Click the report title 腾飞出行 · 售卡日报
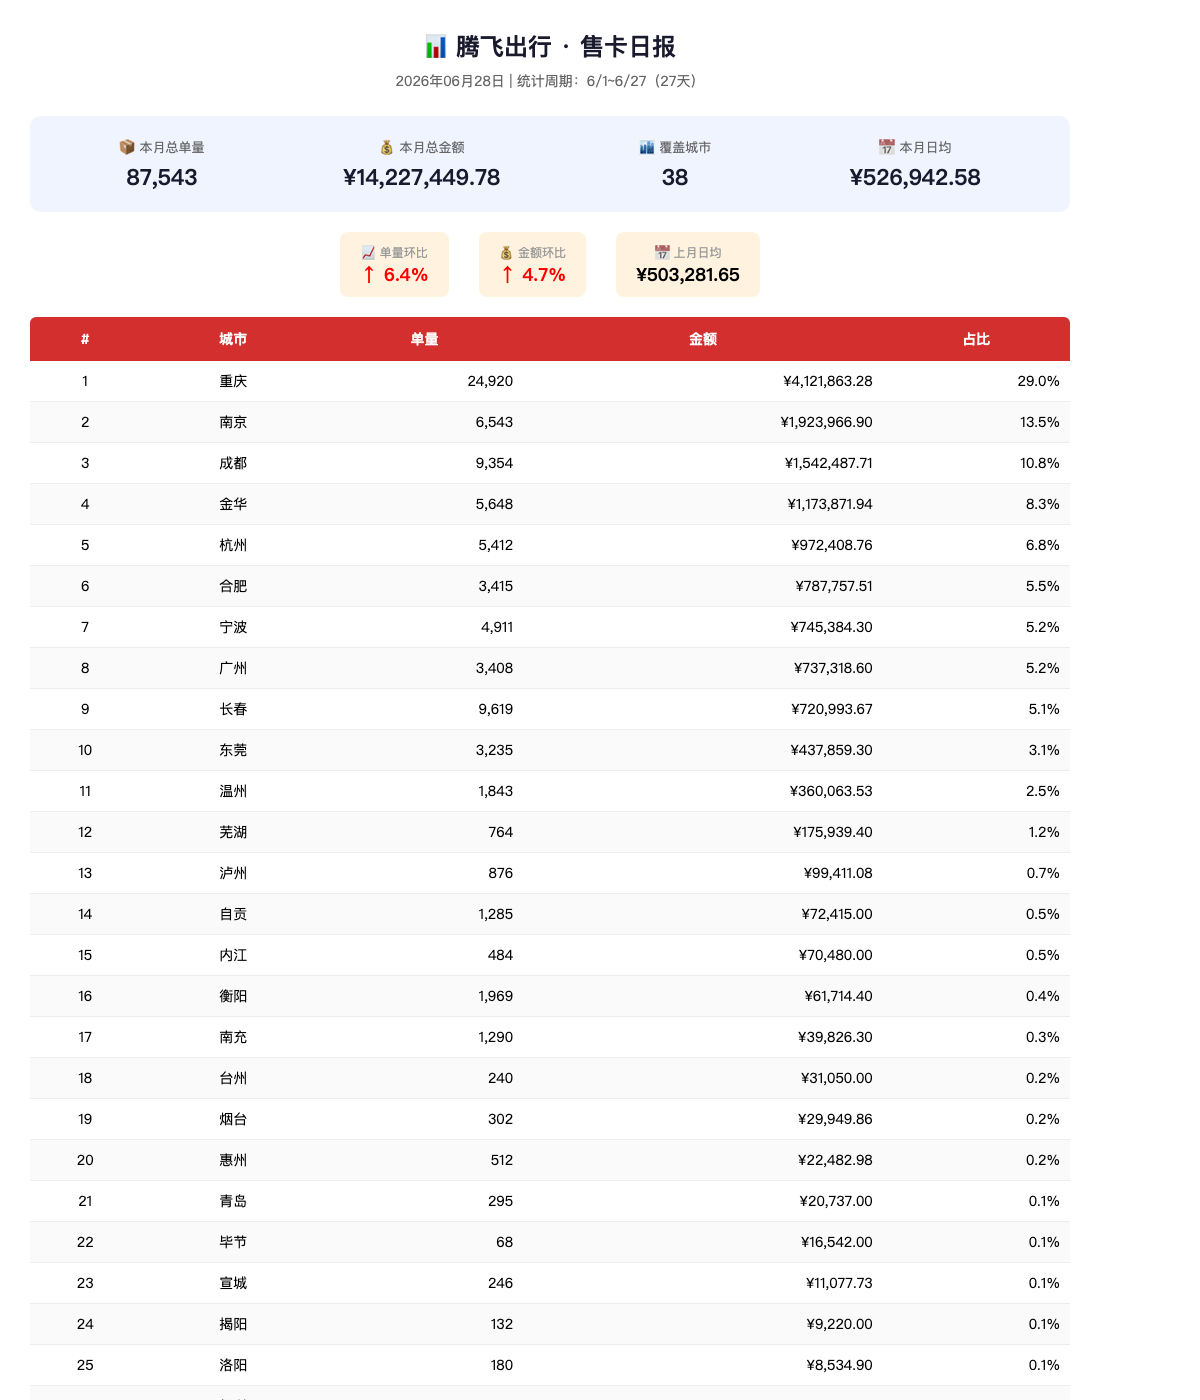The height and width of the screenshot is (1400, 1200). coord(566,47)
